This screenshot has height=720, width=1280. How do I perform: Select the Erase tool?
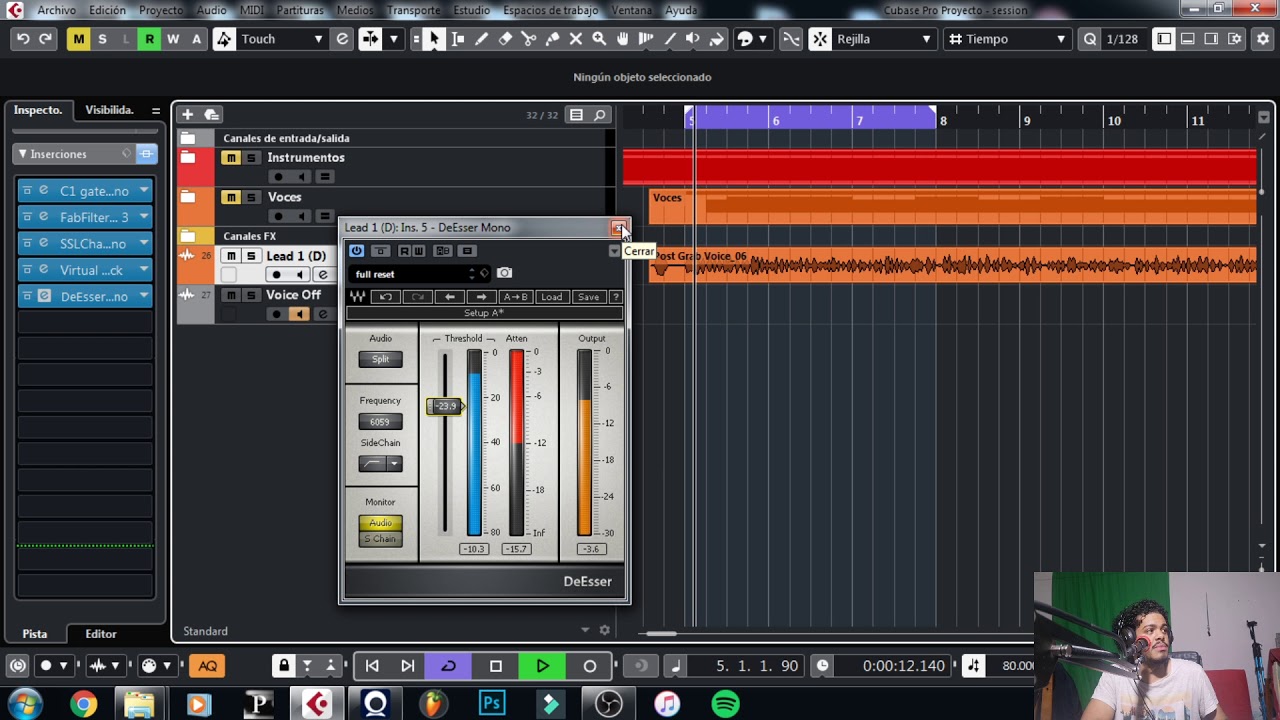point(505,39)
